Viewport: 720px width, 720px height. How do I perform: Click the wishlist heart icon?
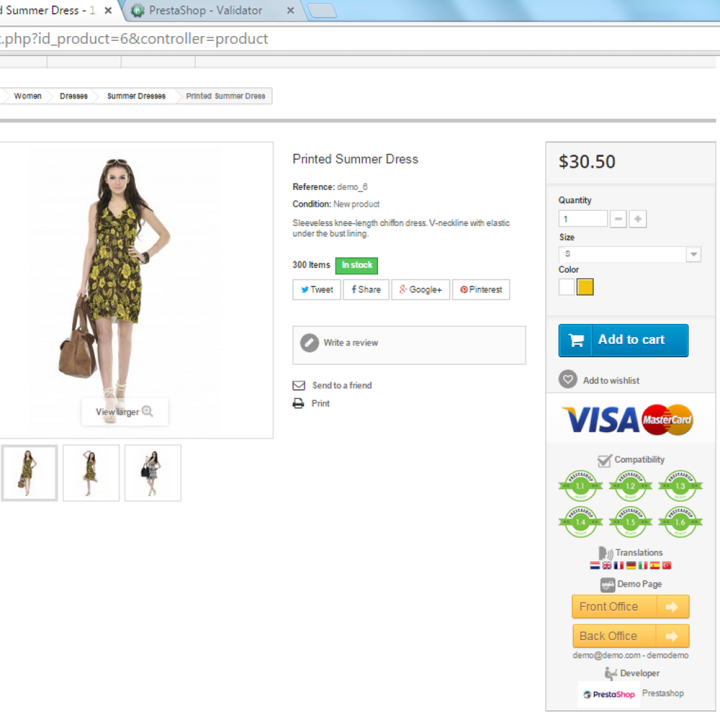[568, 379]
